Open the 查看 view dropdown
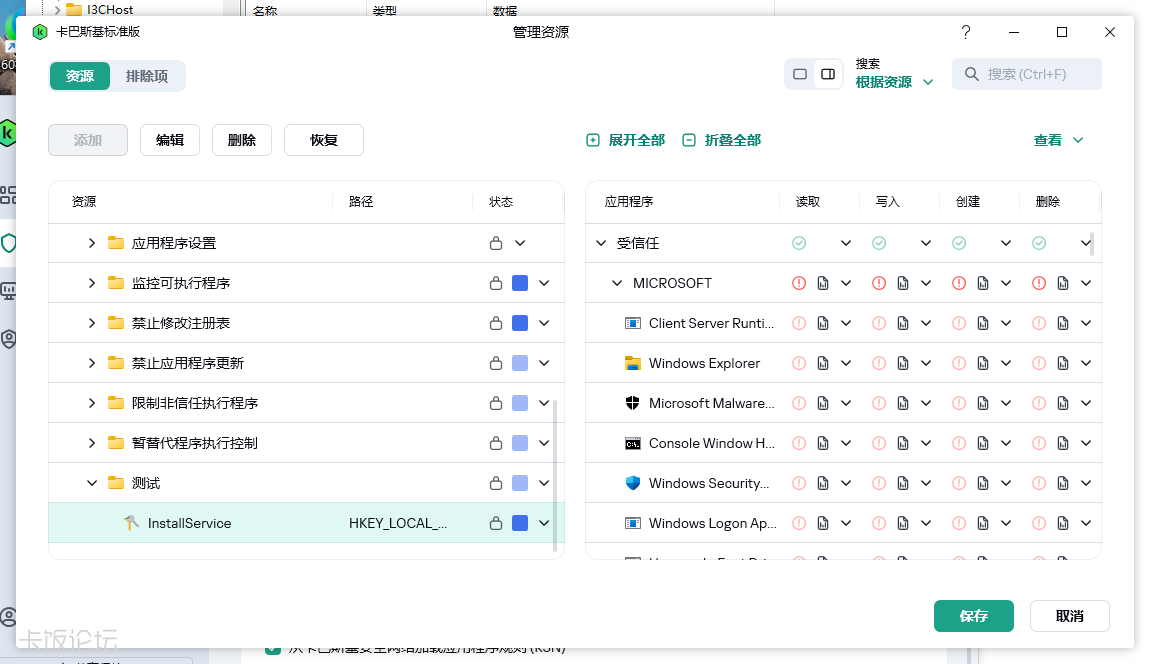1150x664 pixels. (x=1058, y=140)
